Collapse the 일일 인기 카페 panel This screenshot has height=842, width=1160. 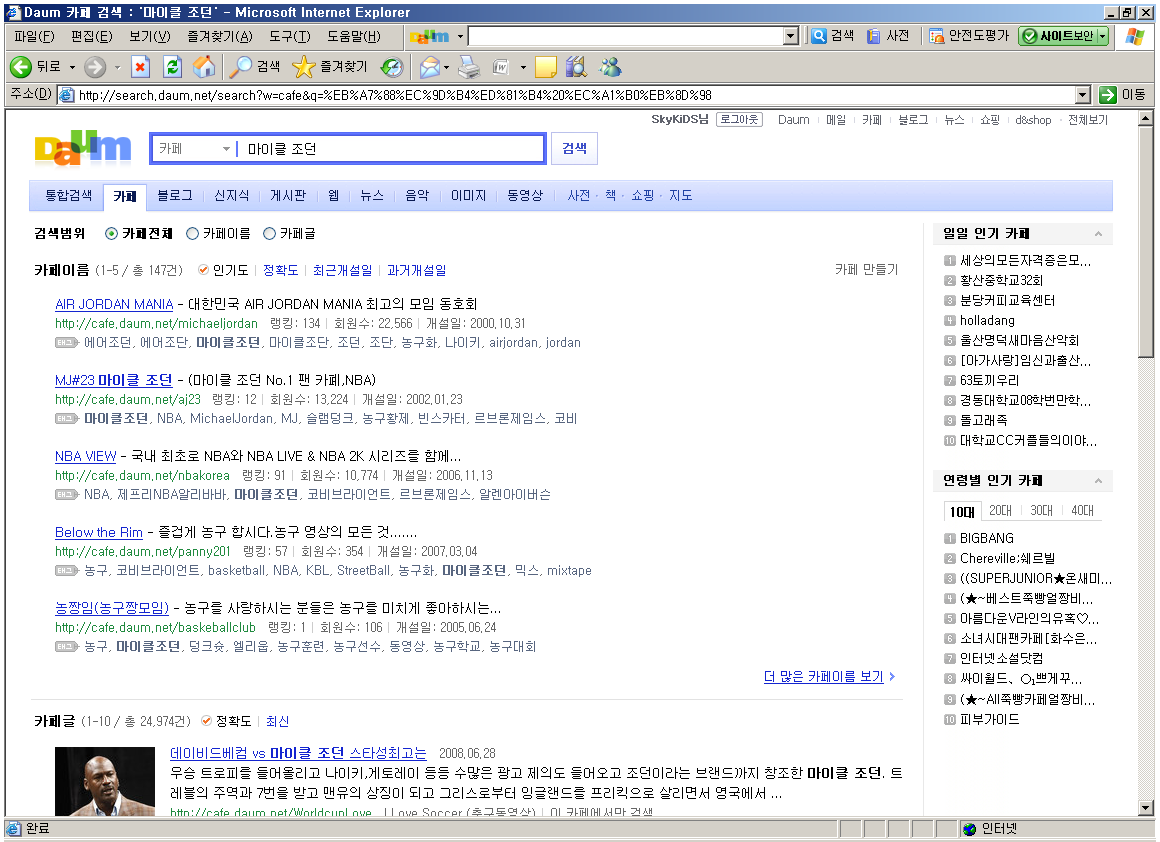pyautogui.click(x=1099, y=234)
